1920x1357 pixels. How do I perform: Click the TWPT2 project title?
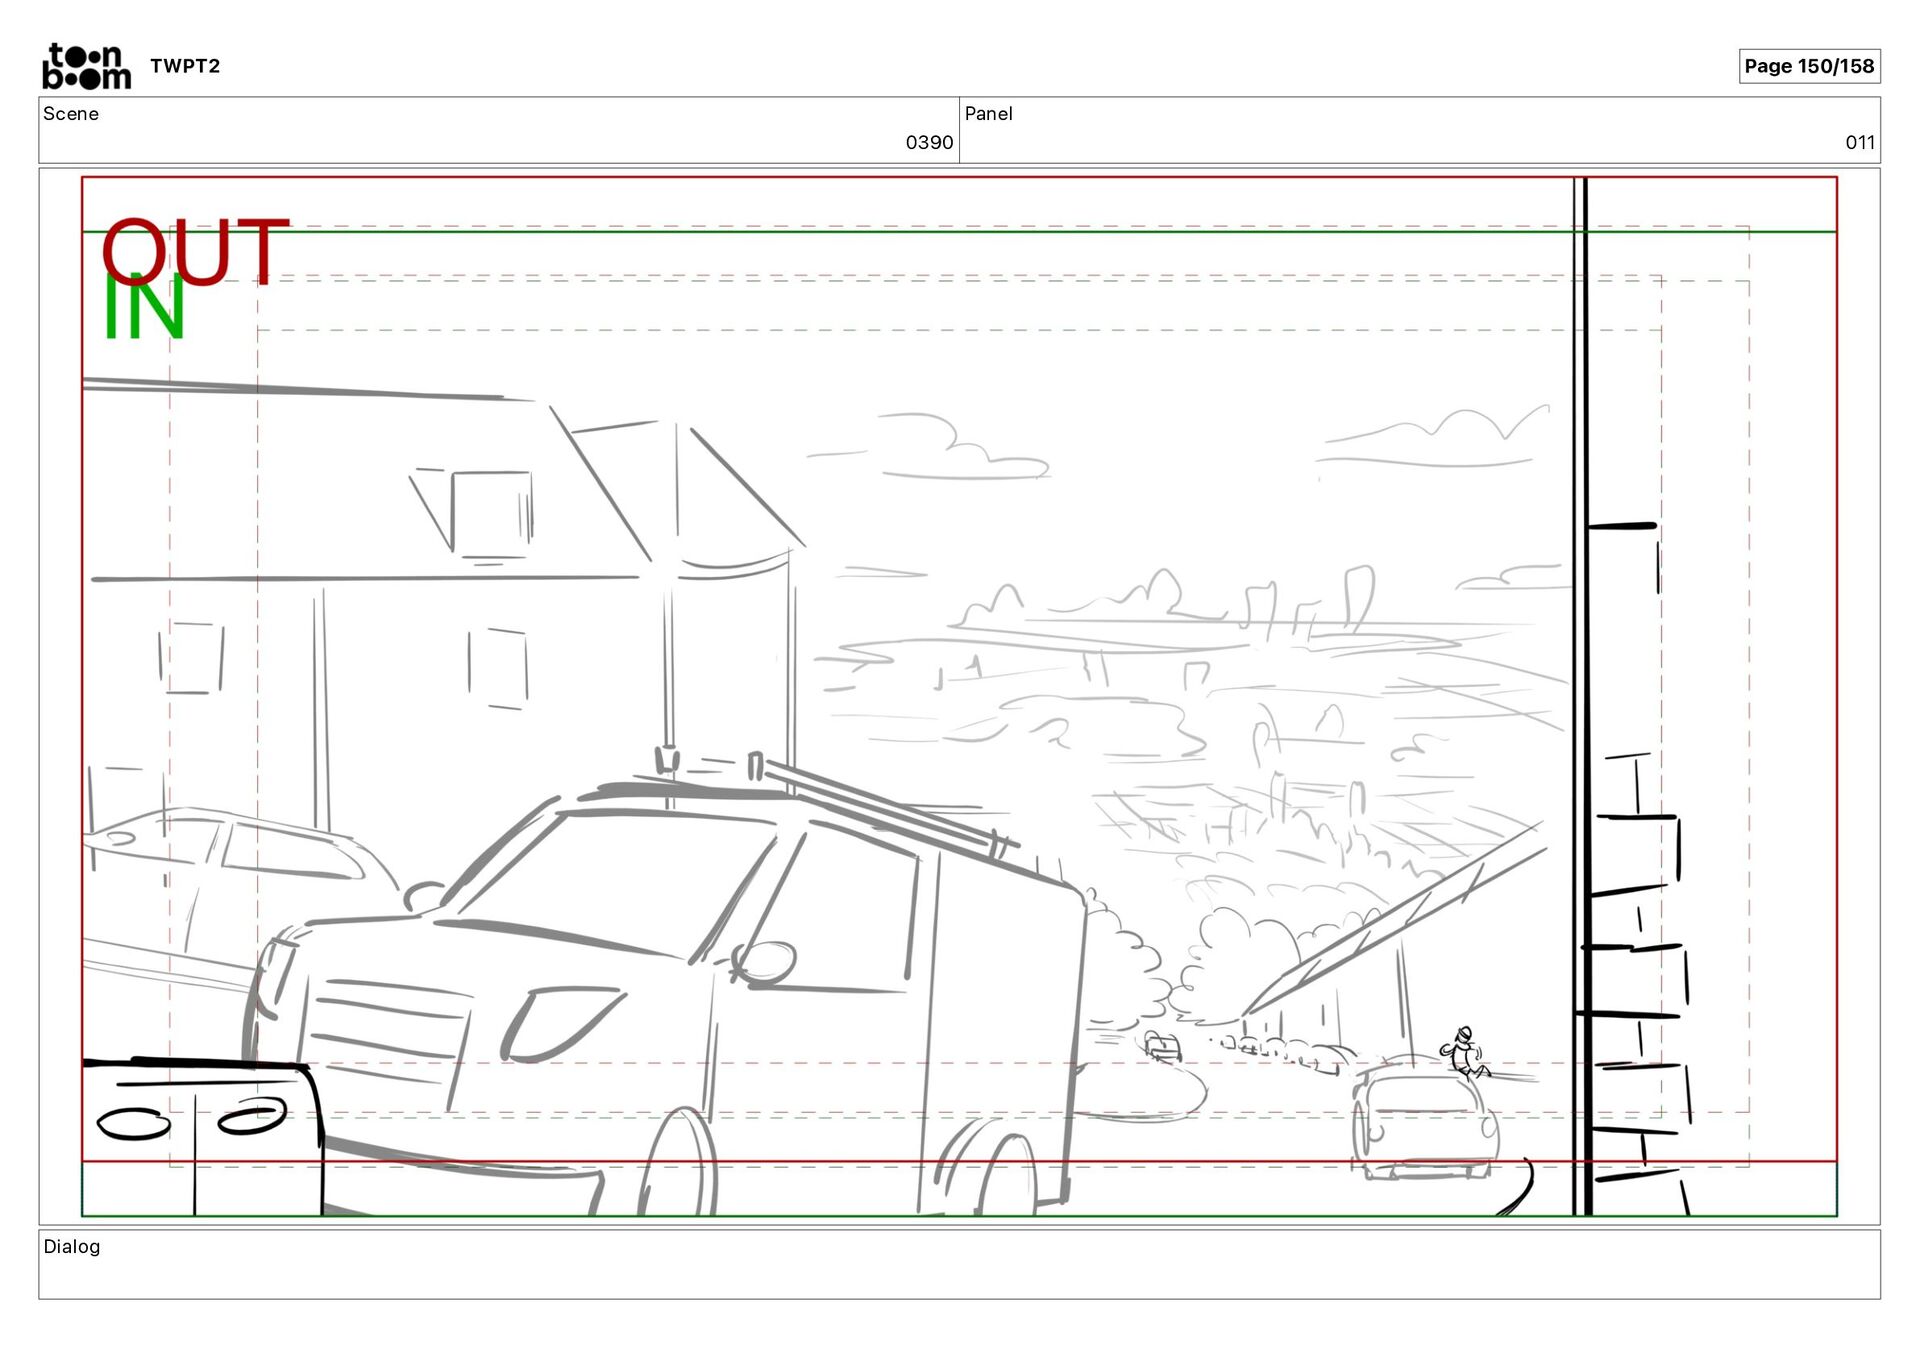185,66
